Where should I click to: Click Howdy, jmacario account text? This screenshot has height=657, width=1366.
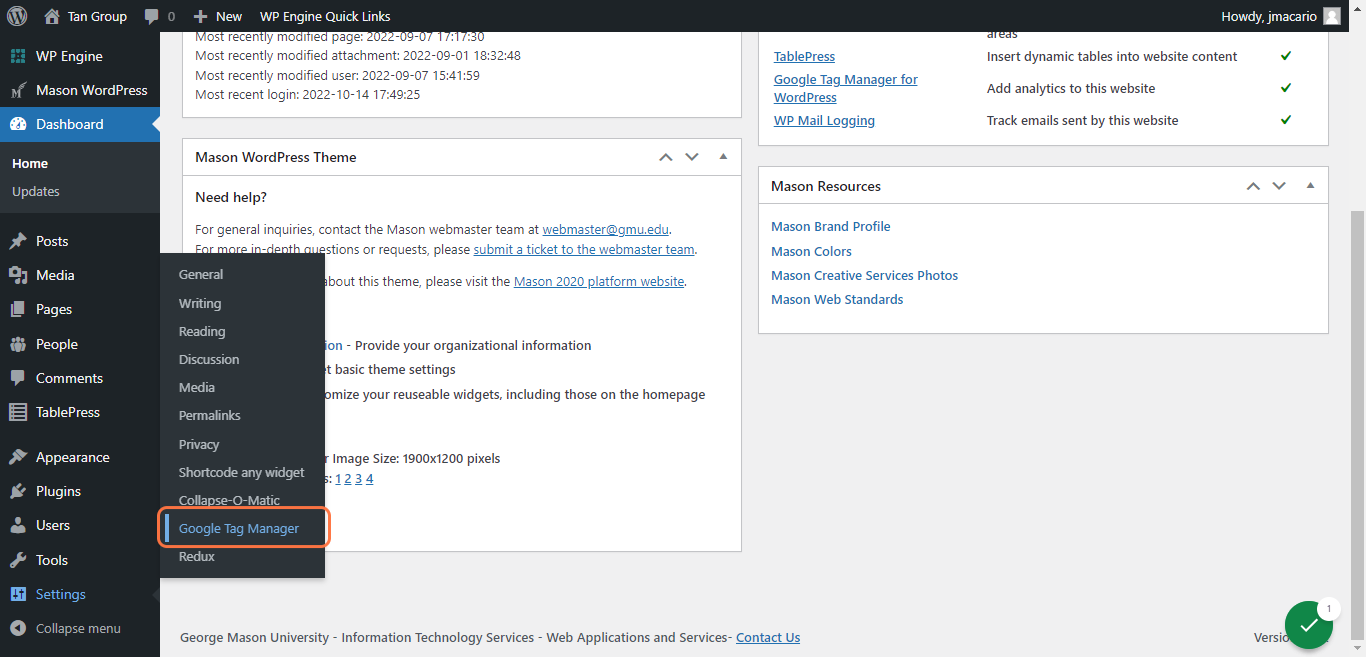point(1268,16)
